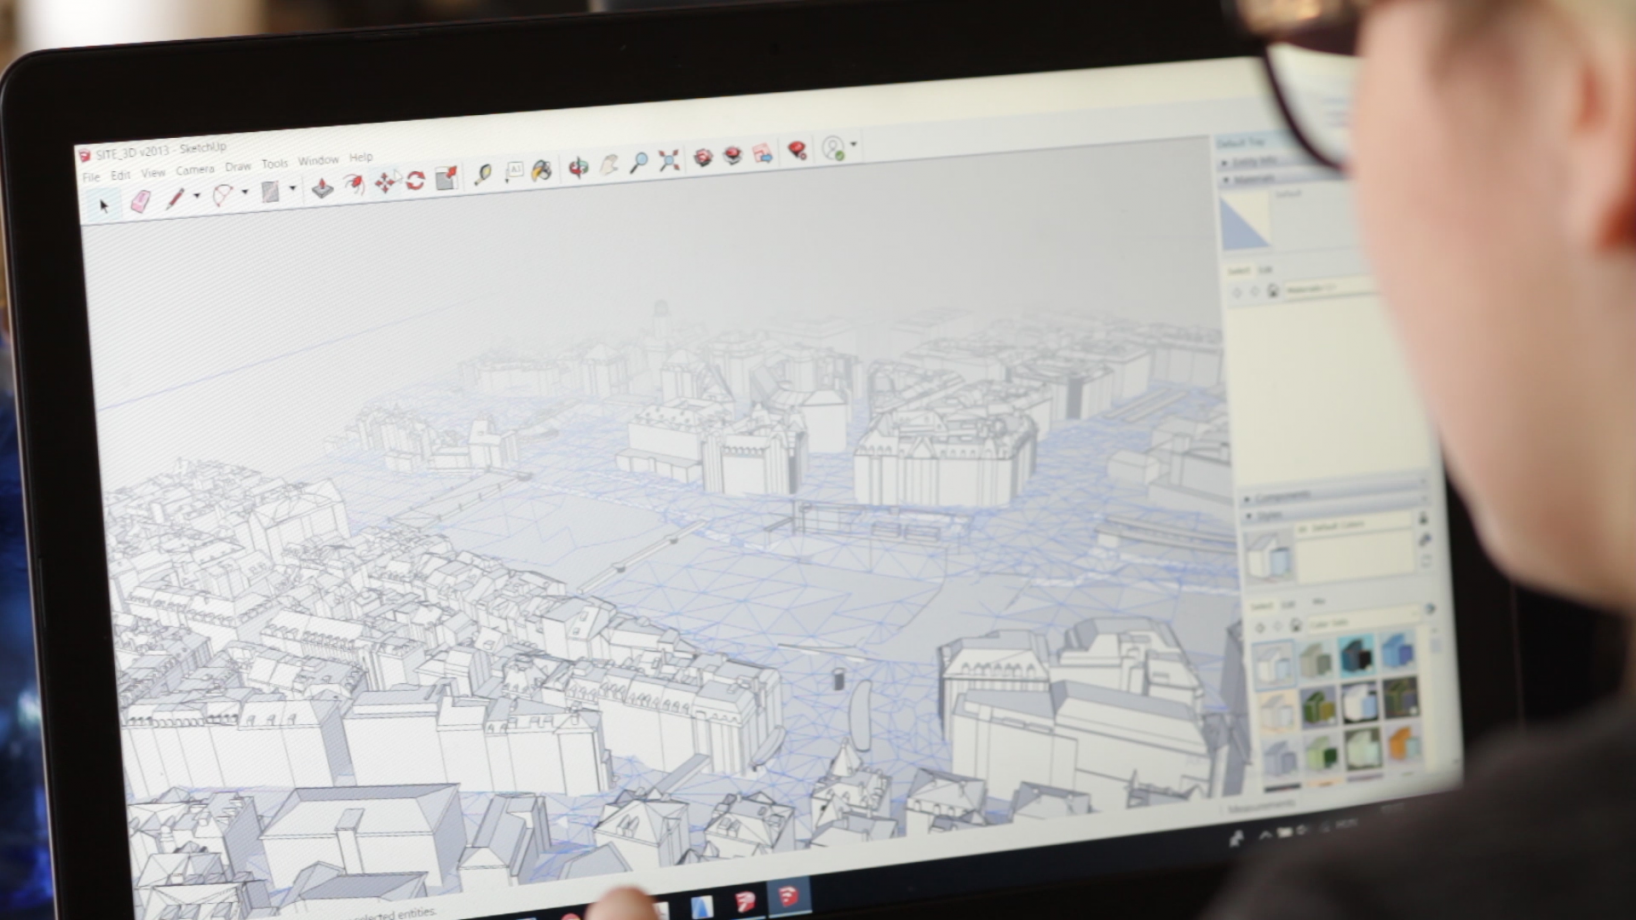This screenshot has width=1636, height=920.
Task: Open the account icon dropdown arrow
Action: point(853,145)
